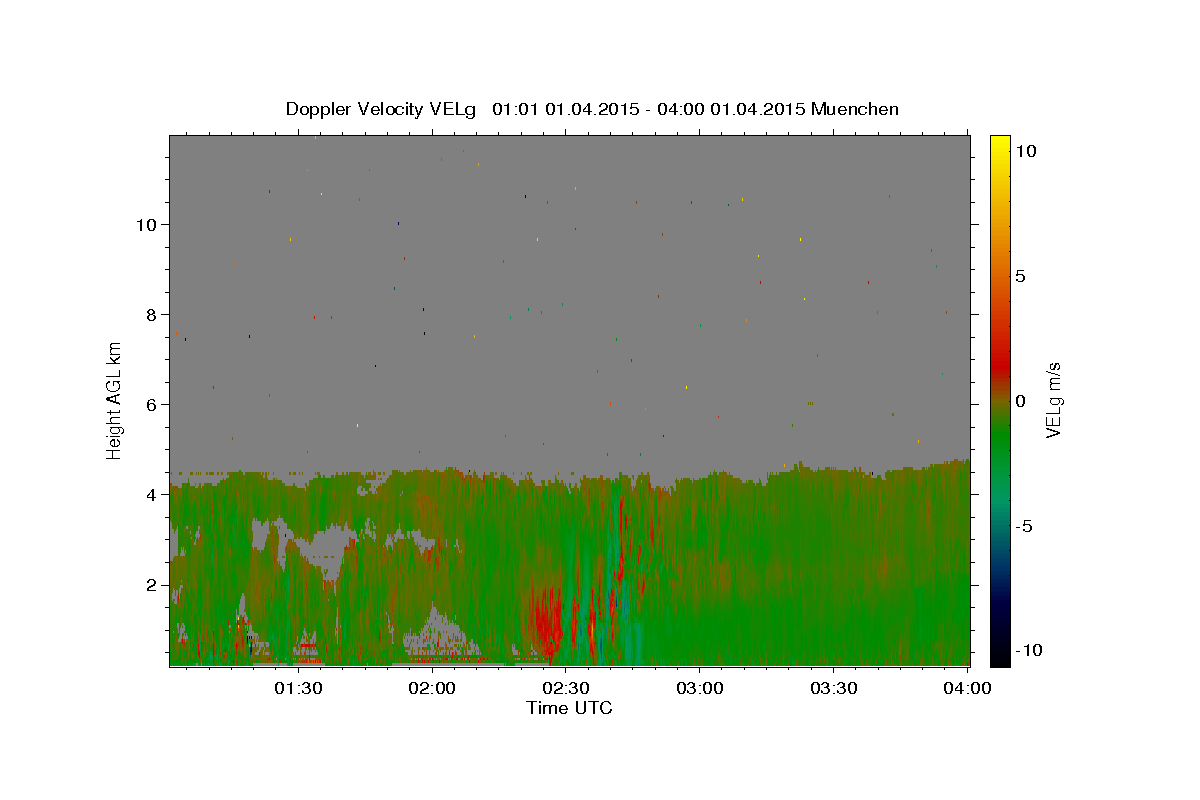Click the 'VELg m/s' colorbar label
Screen dimensions: 1200x800
(1053, 400)
